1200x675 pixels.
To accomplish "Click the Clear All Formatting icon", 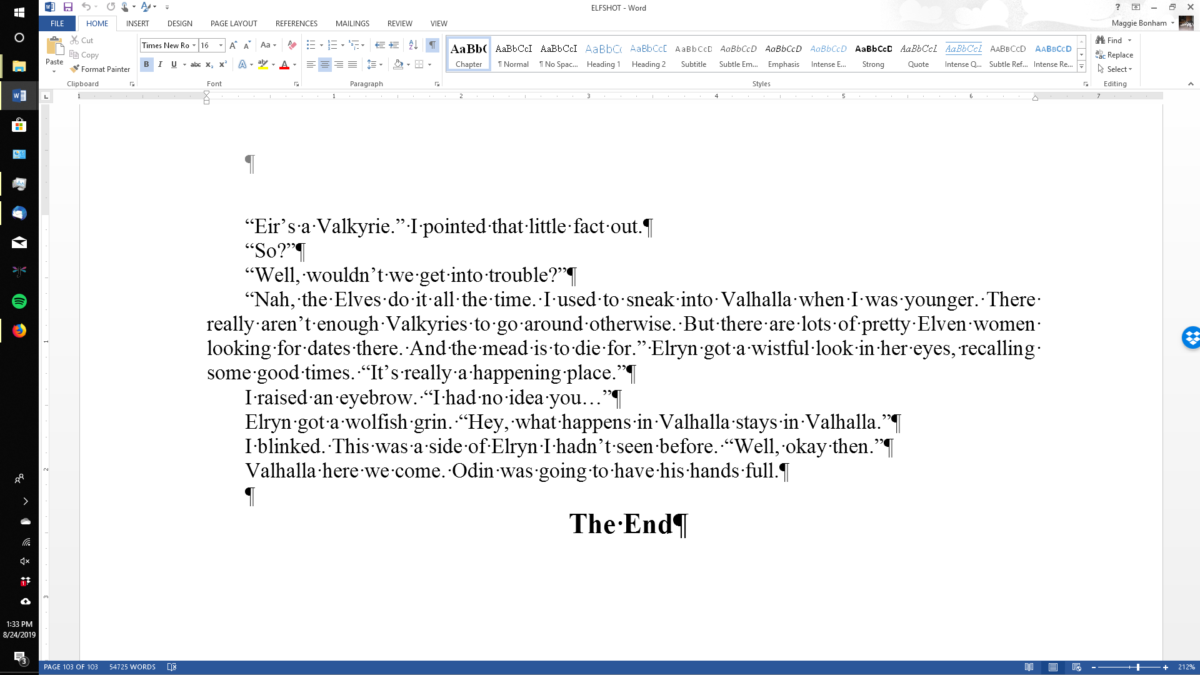I will [292, 45].
